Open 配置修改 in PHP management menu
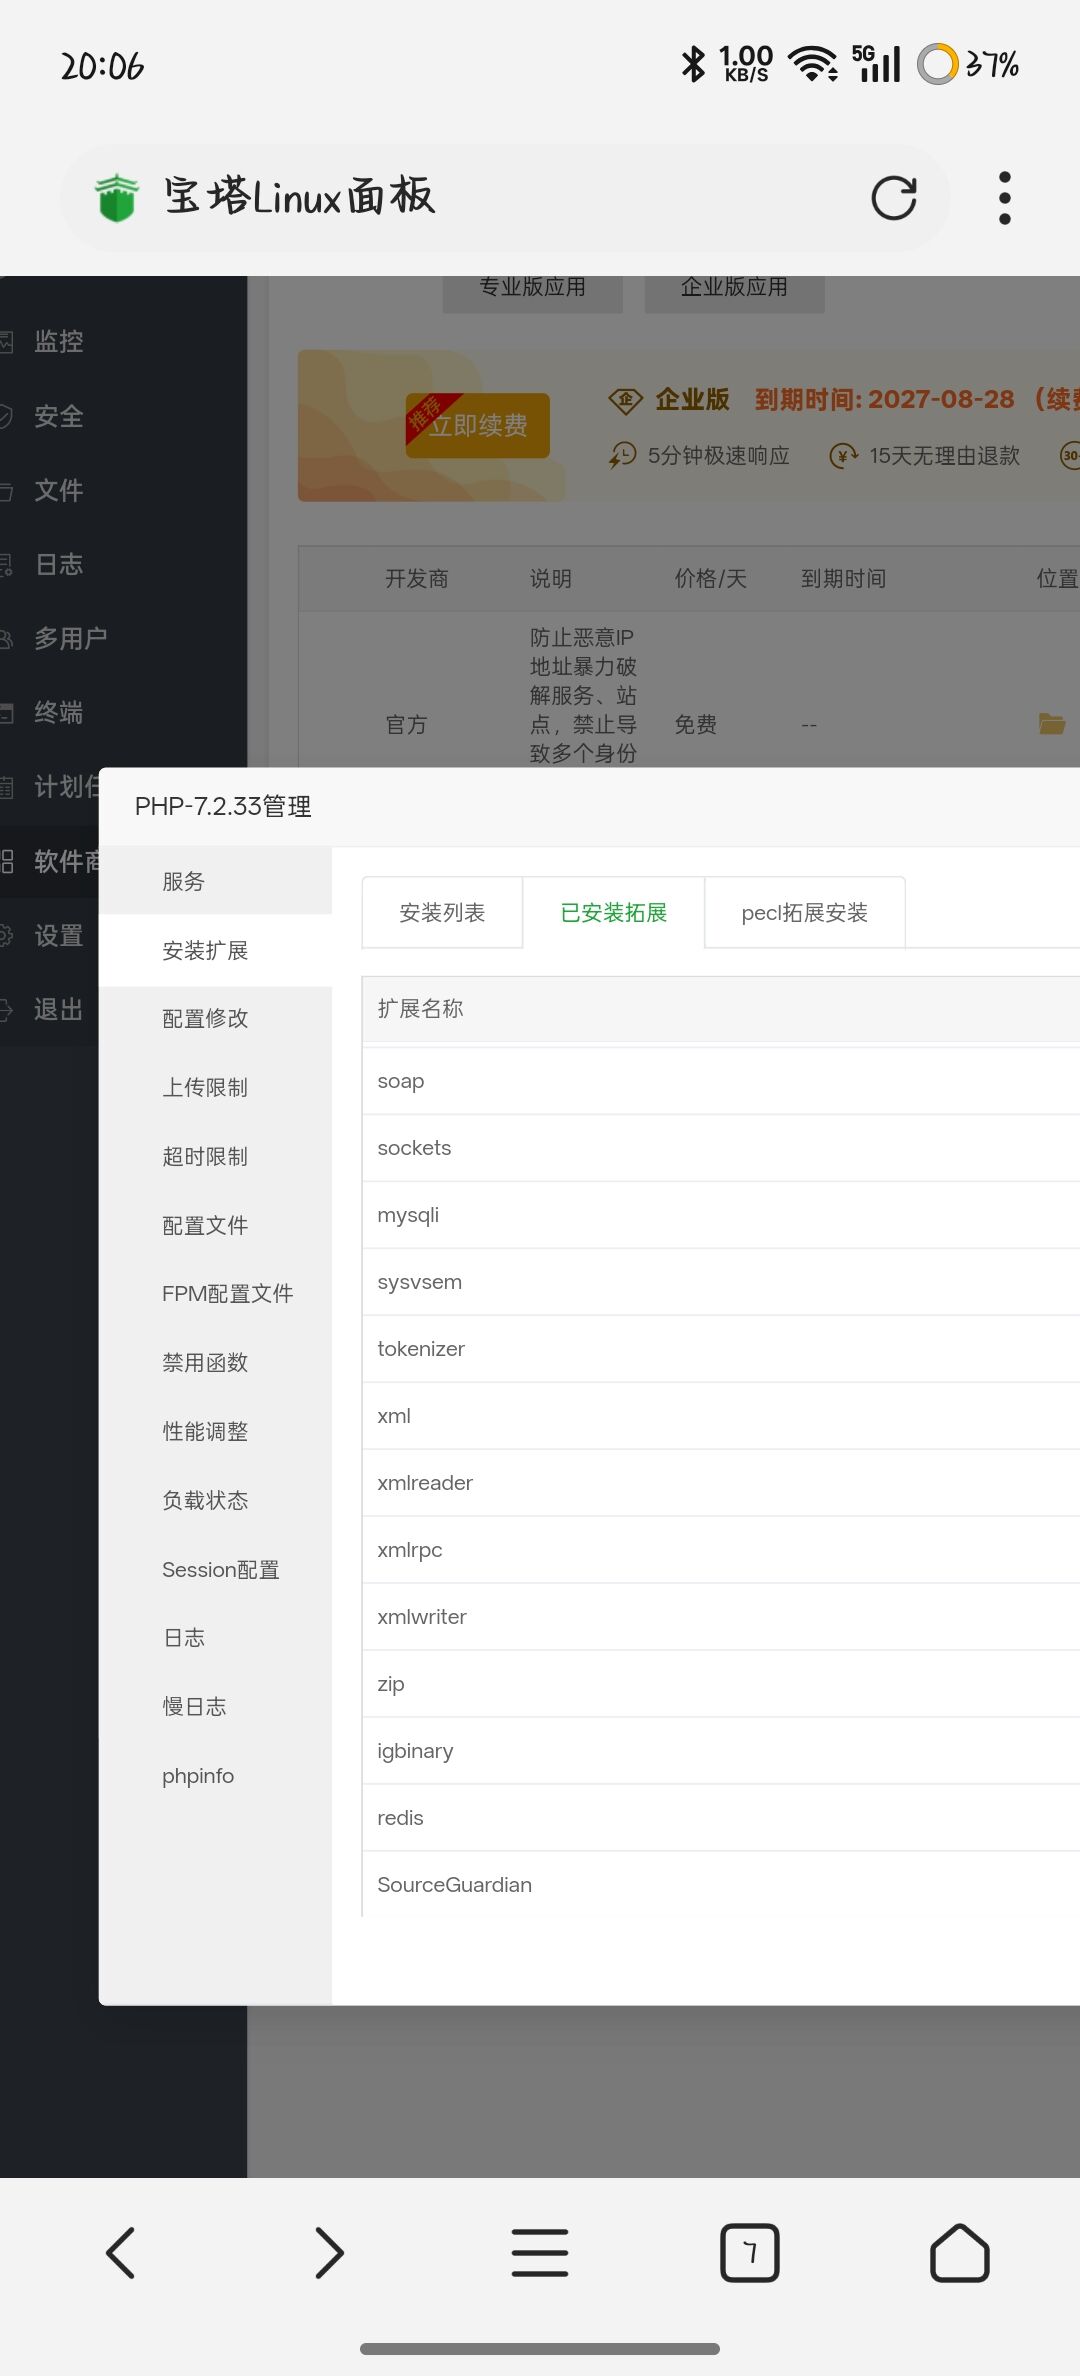The image size is (1080, 2376). (215, 1018)
